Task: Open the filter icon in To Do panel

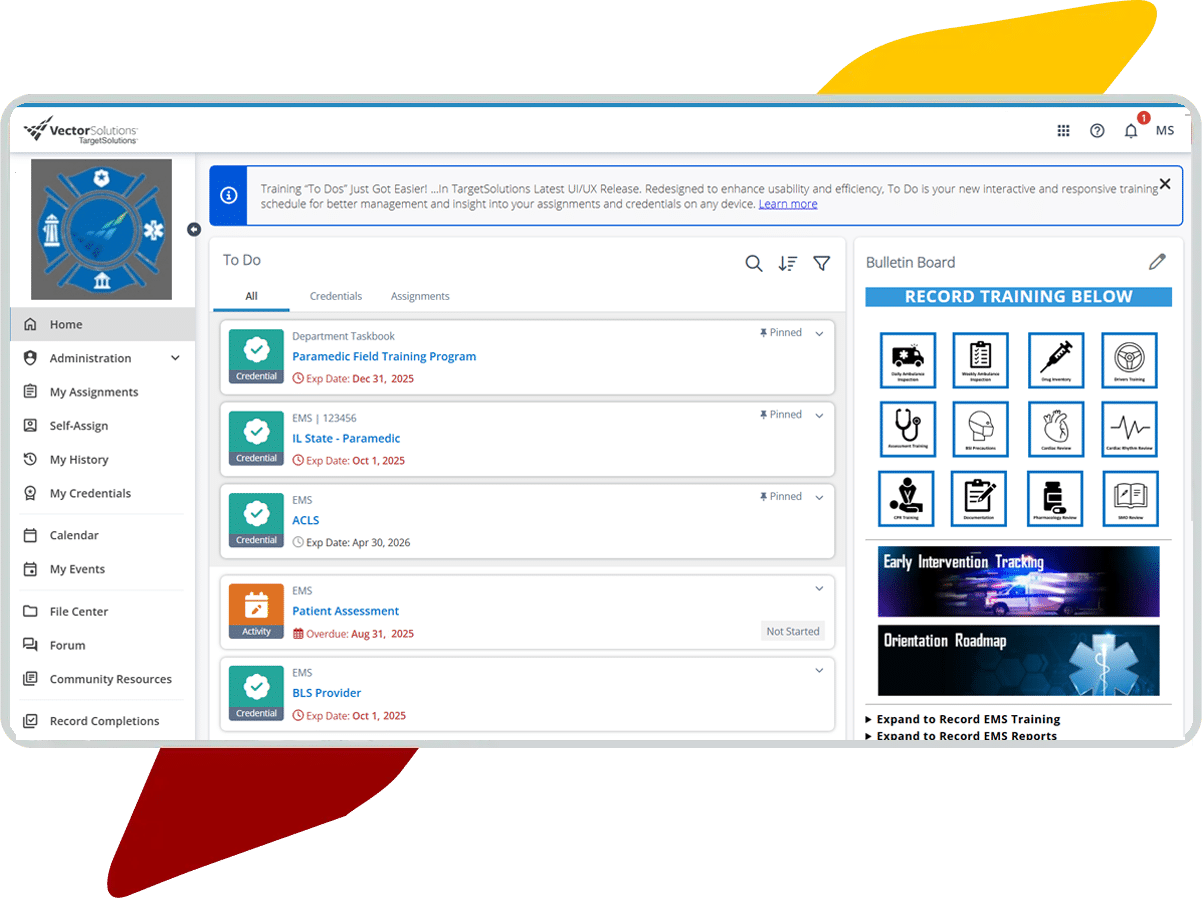Action: click(x=822, y=263)
